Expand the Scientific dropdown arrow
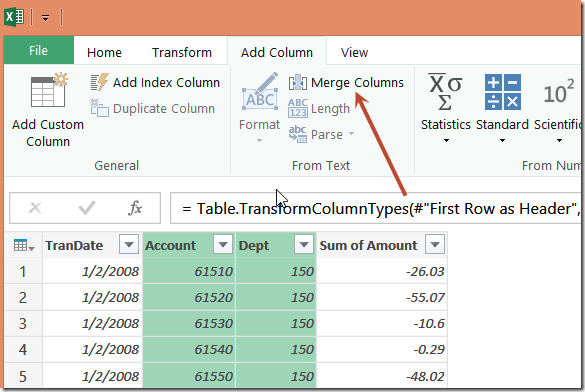This screenshot has width=585, height=392. pyautogui.click(x=559, y=141)
